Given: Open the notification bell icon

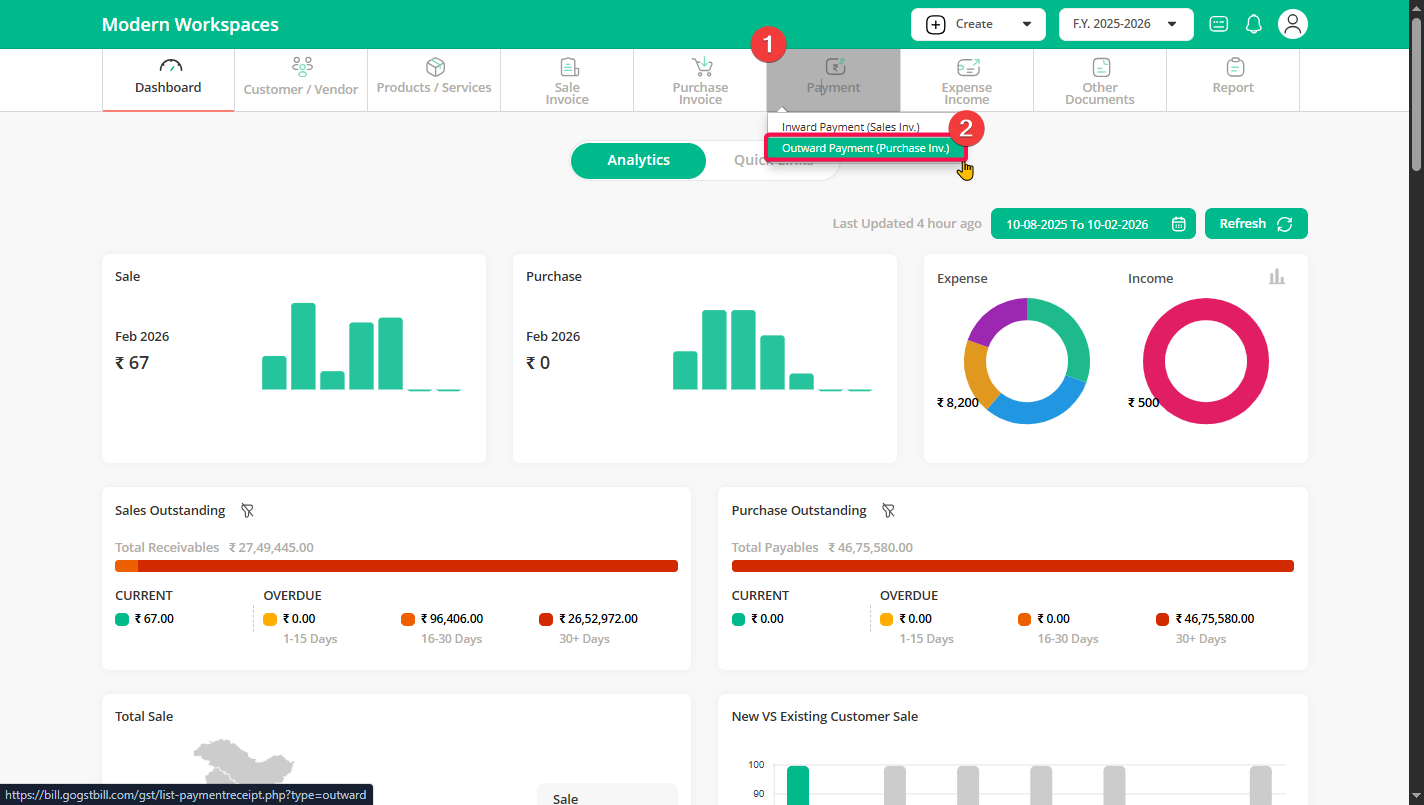Looking at the screenshot, I should [1253, 24].
